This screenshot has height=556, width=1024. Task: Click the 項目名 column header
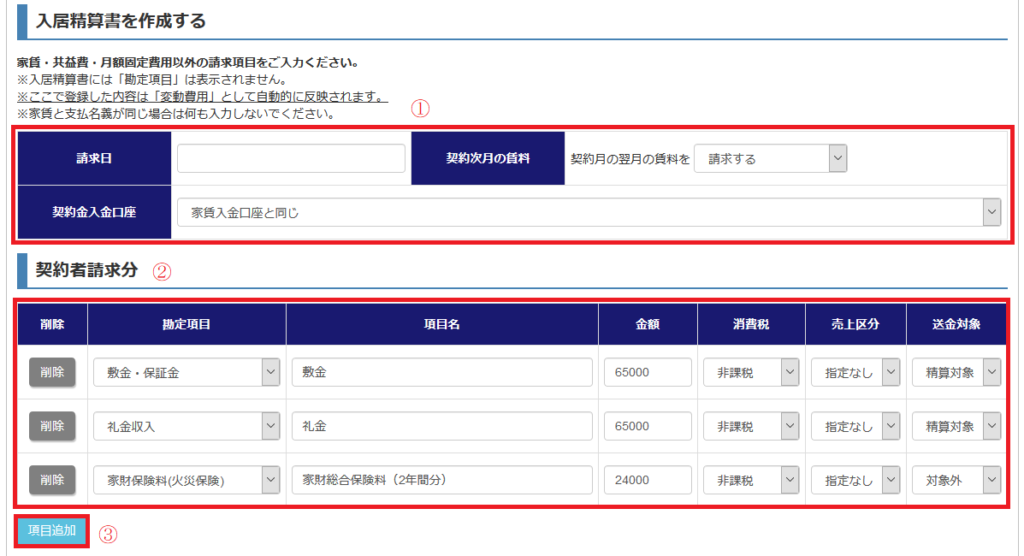click(x=442, y=324)
